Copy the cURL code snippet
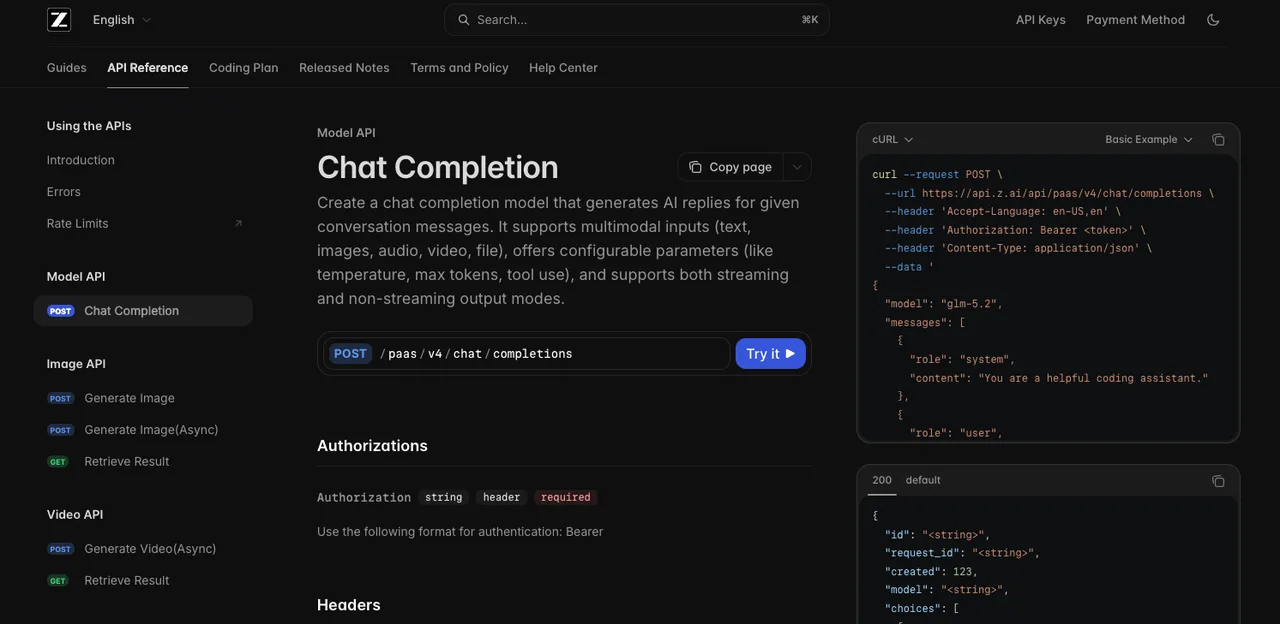1280x624 pixels. pos(1218,140)
